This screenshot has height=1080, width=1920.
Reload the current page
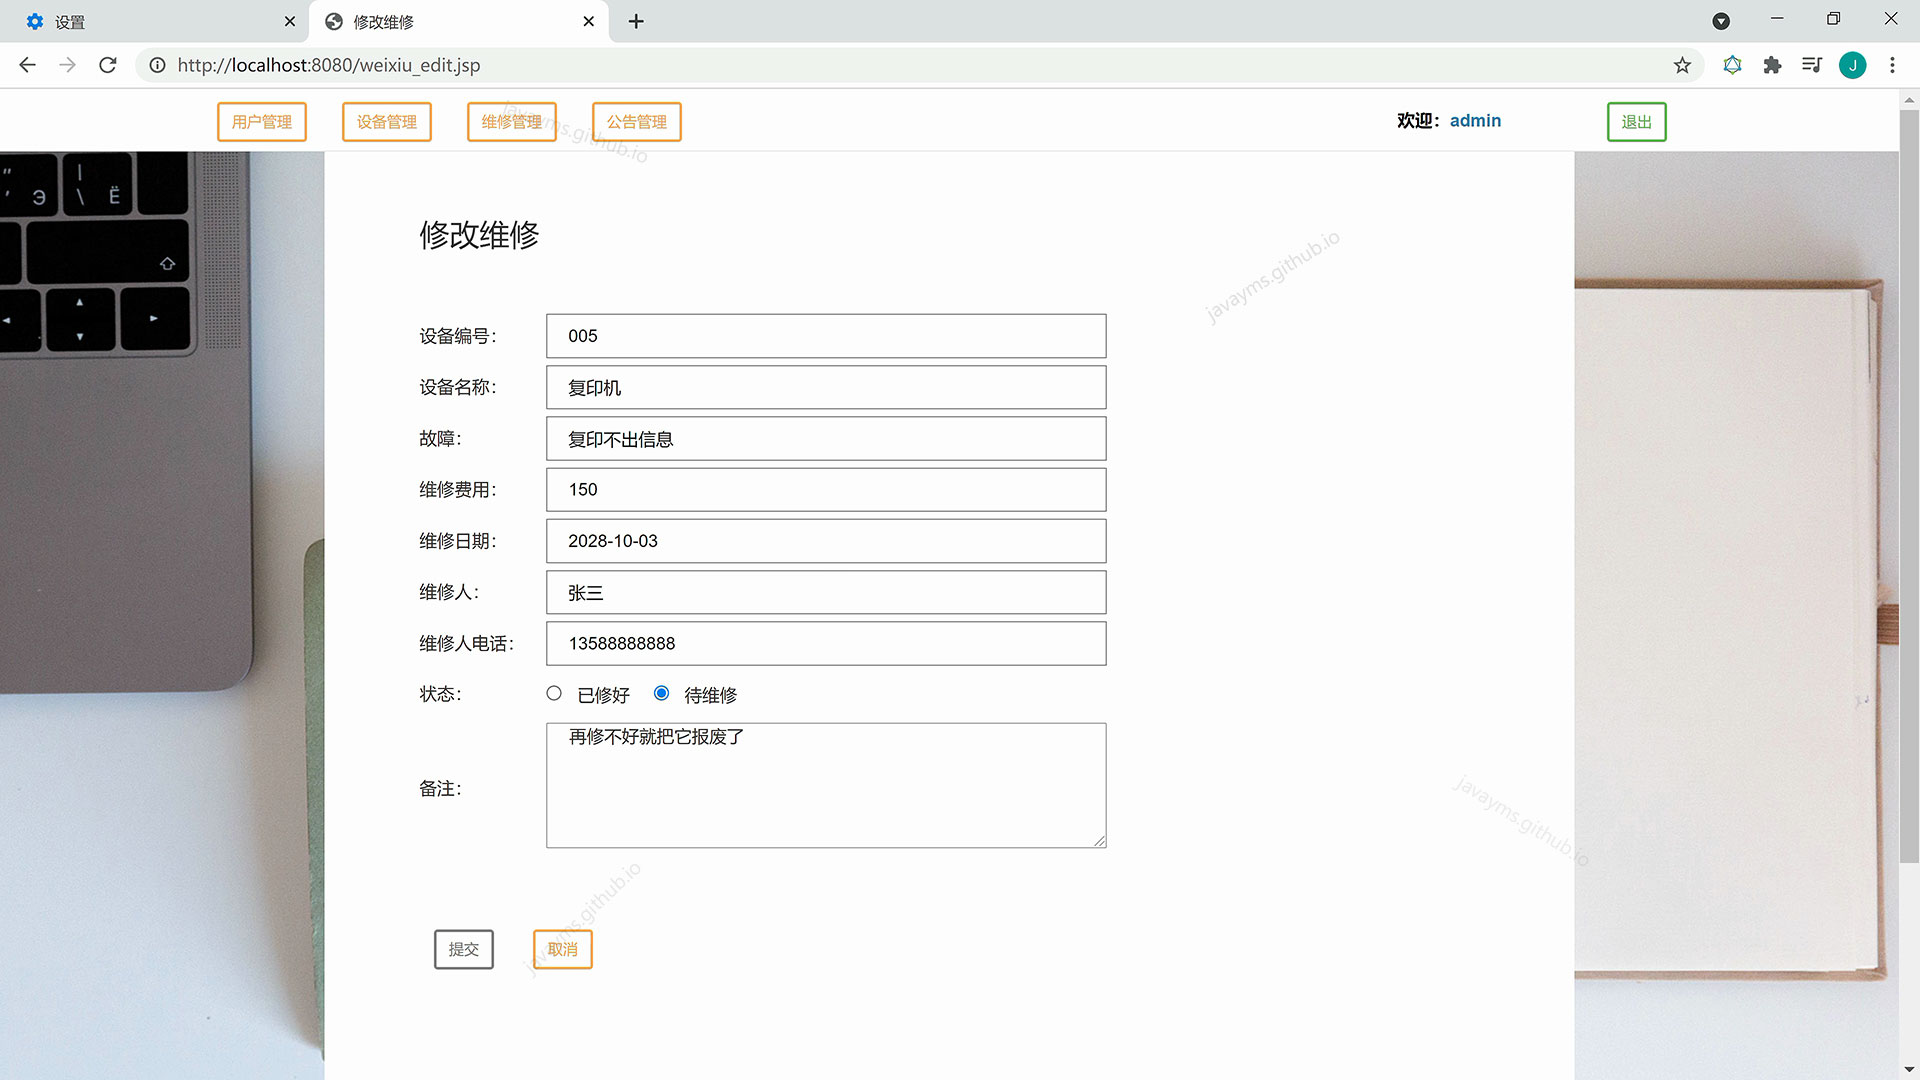(108, 65)
